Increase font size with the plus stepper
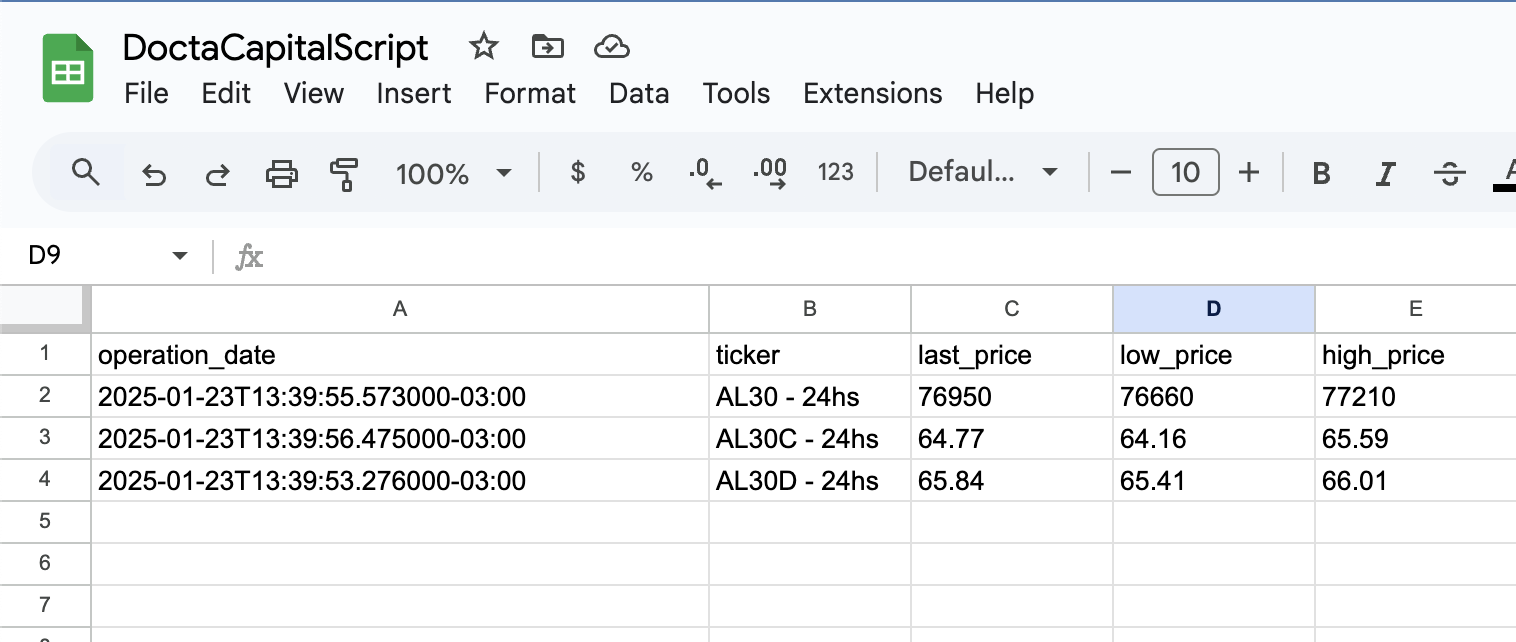 [1249, 172]
